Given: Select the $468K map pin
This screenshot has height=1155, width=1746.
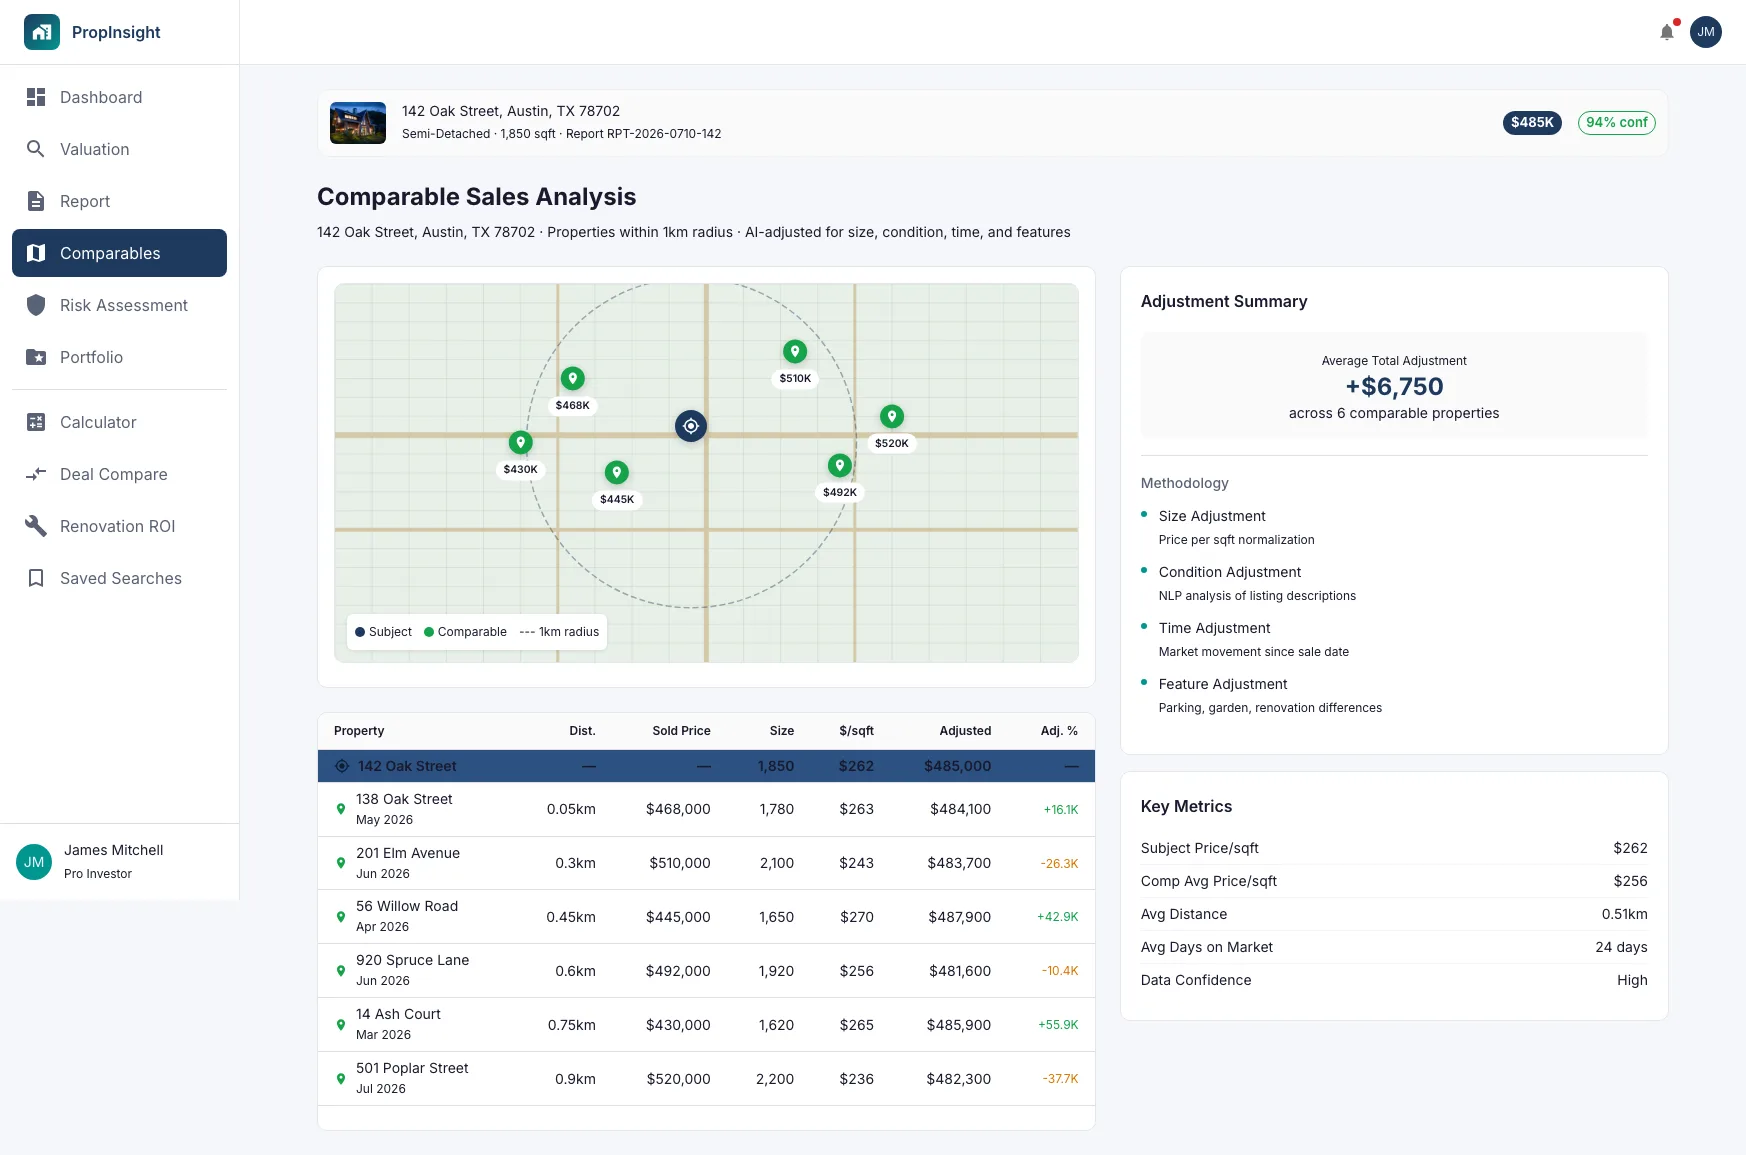Looking at the screenshot, I should tap(573, 379).
